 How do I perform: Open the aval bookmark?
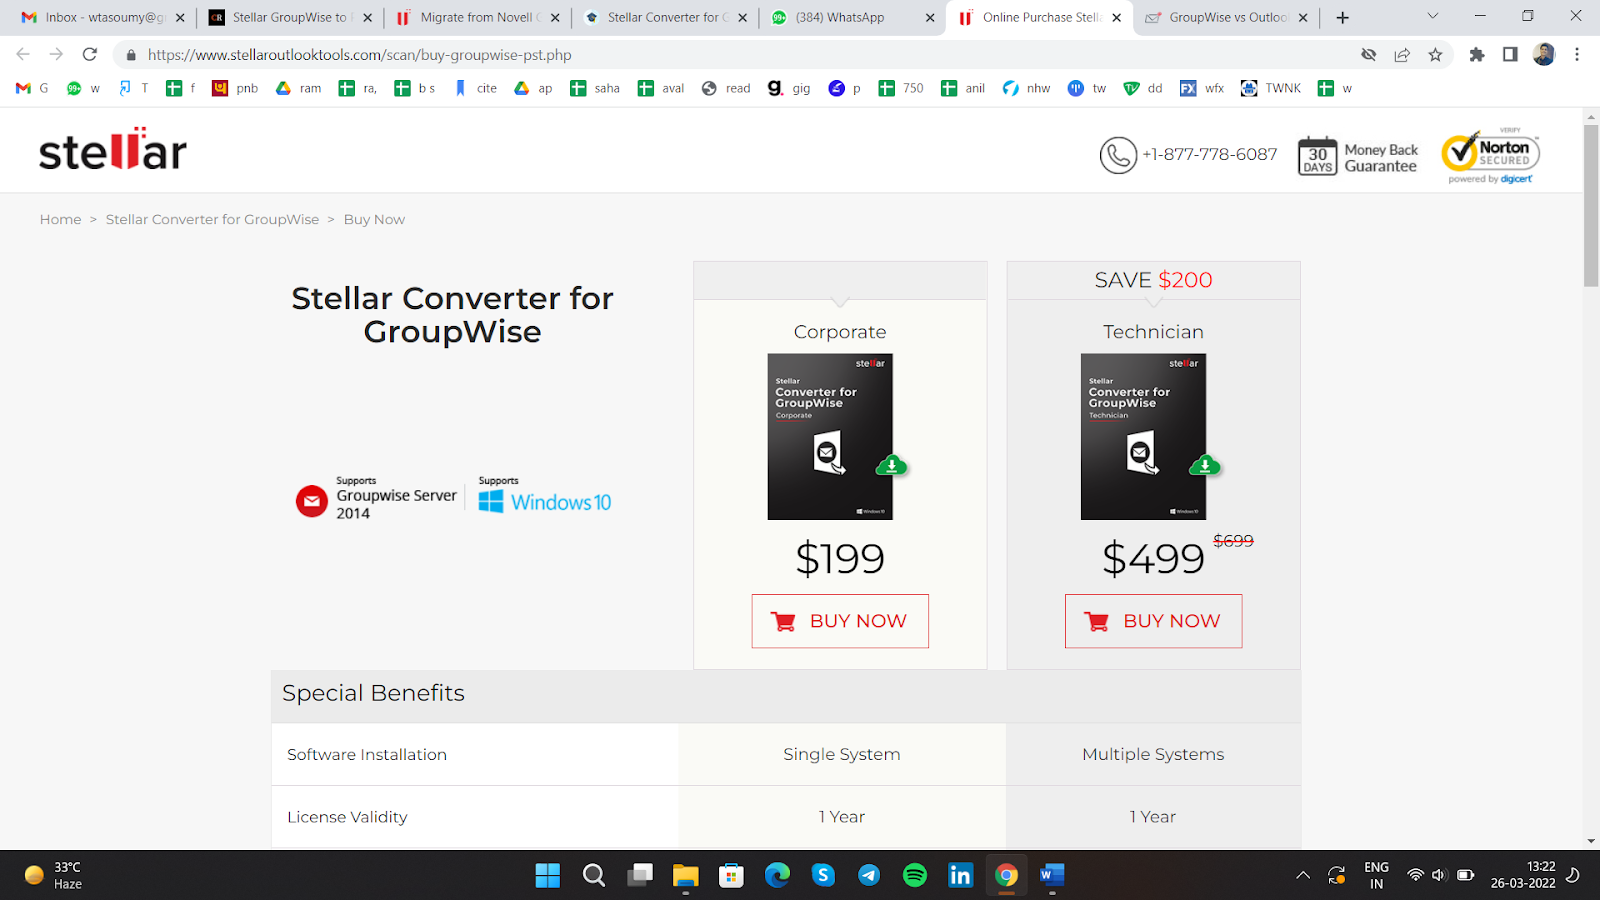click(661, 88)
